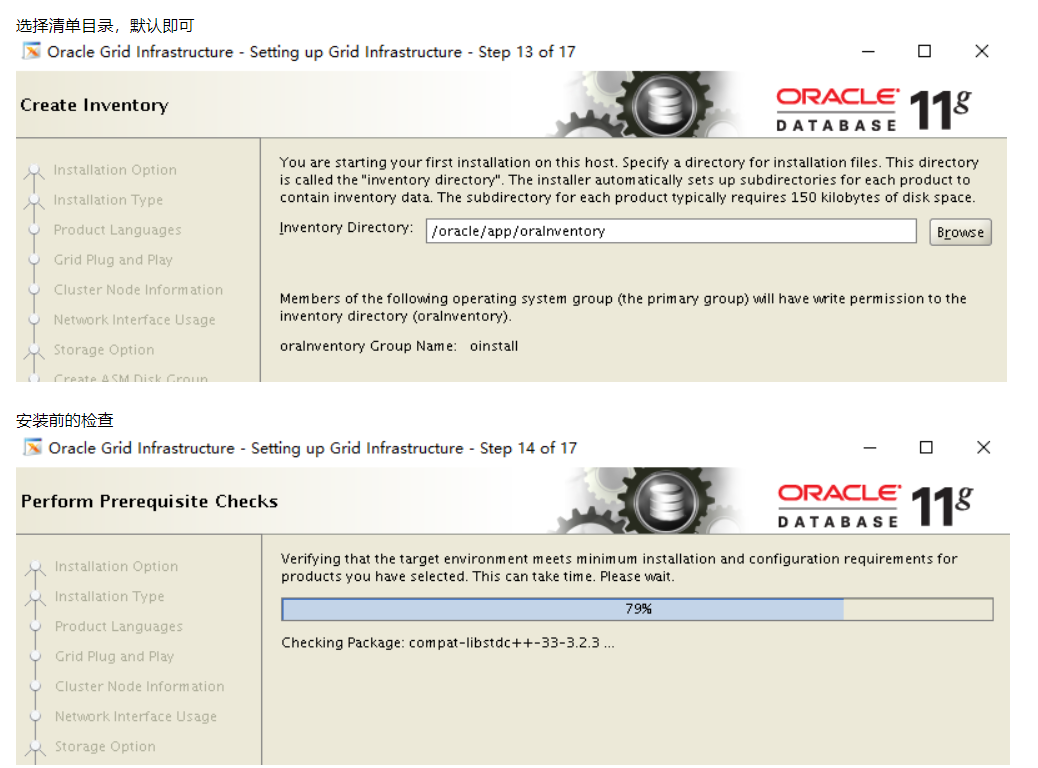The height and width of the screenshot is (768, 1038).
Task: Click the Oracle installer icon in Step 13 title bar
Action: (31, 51)
